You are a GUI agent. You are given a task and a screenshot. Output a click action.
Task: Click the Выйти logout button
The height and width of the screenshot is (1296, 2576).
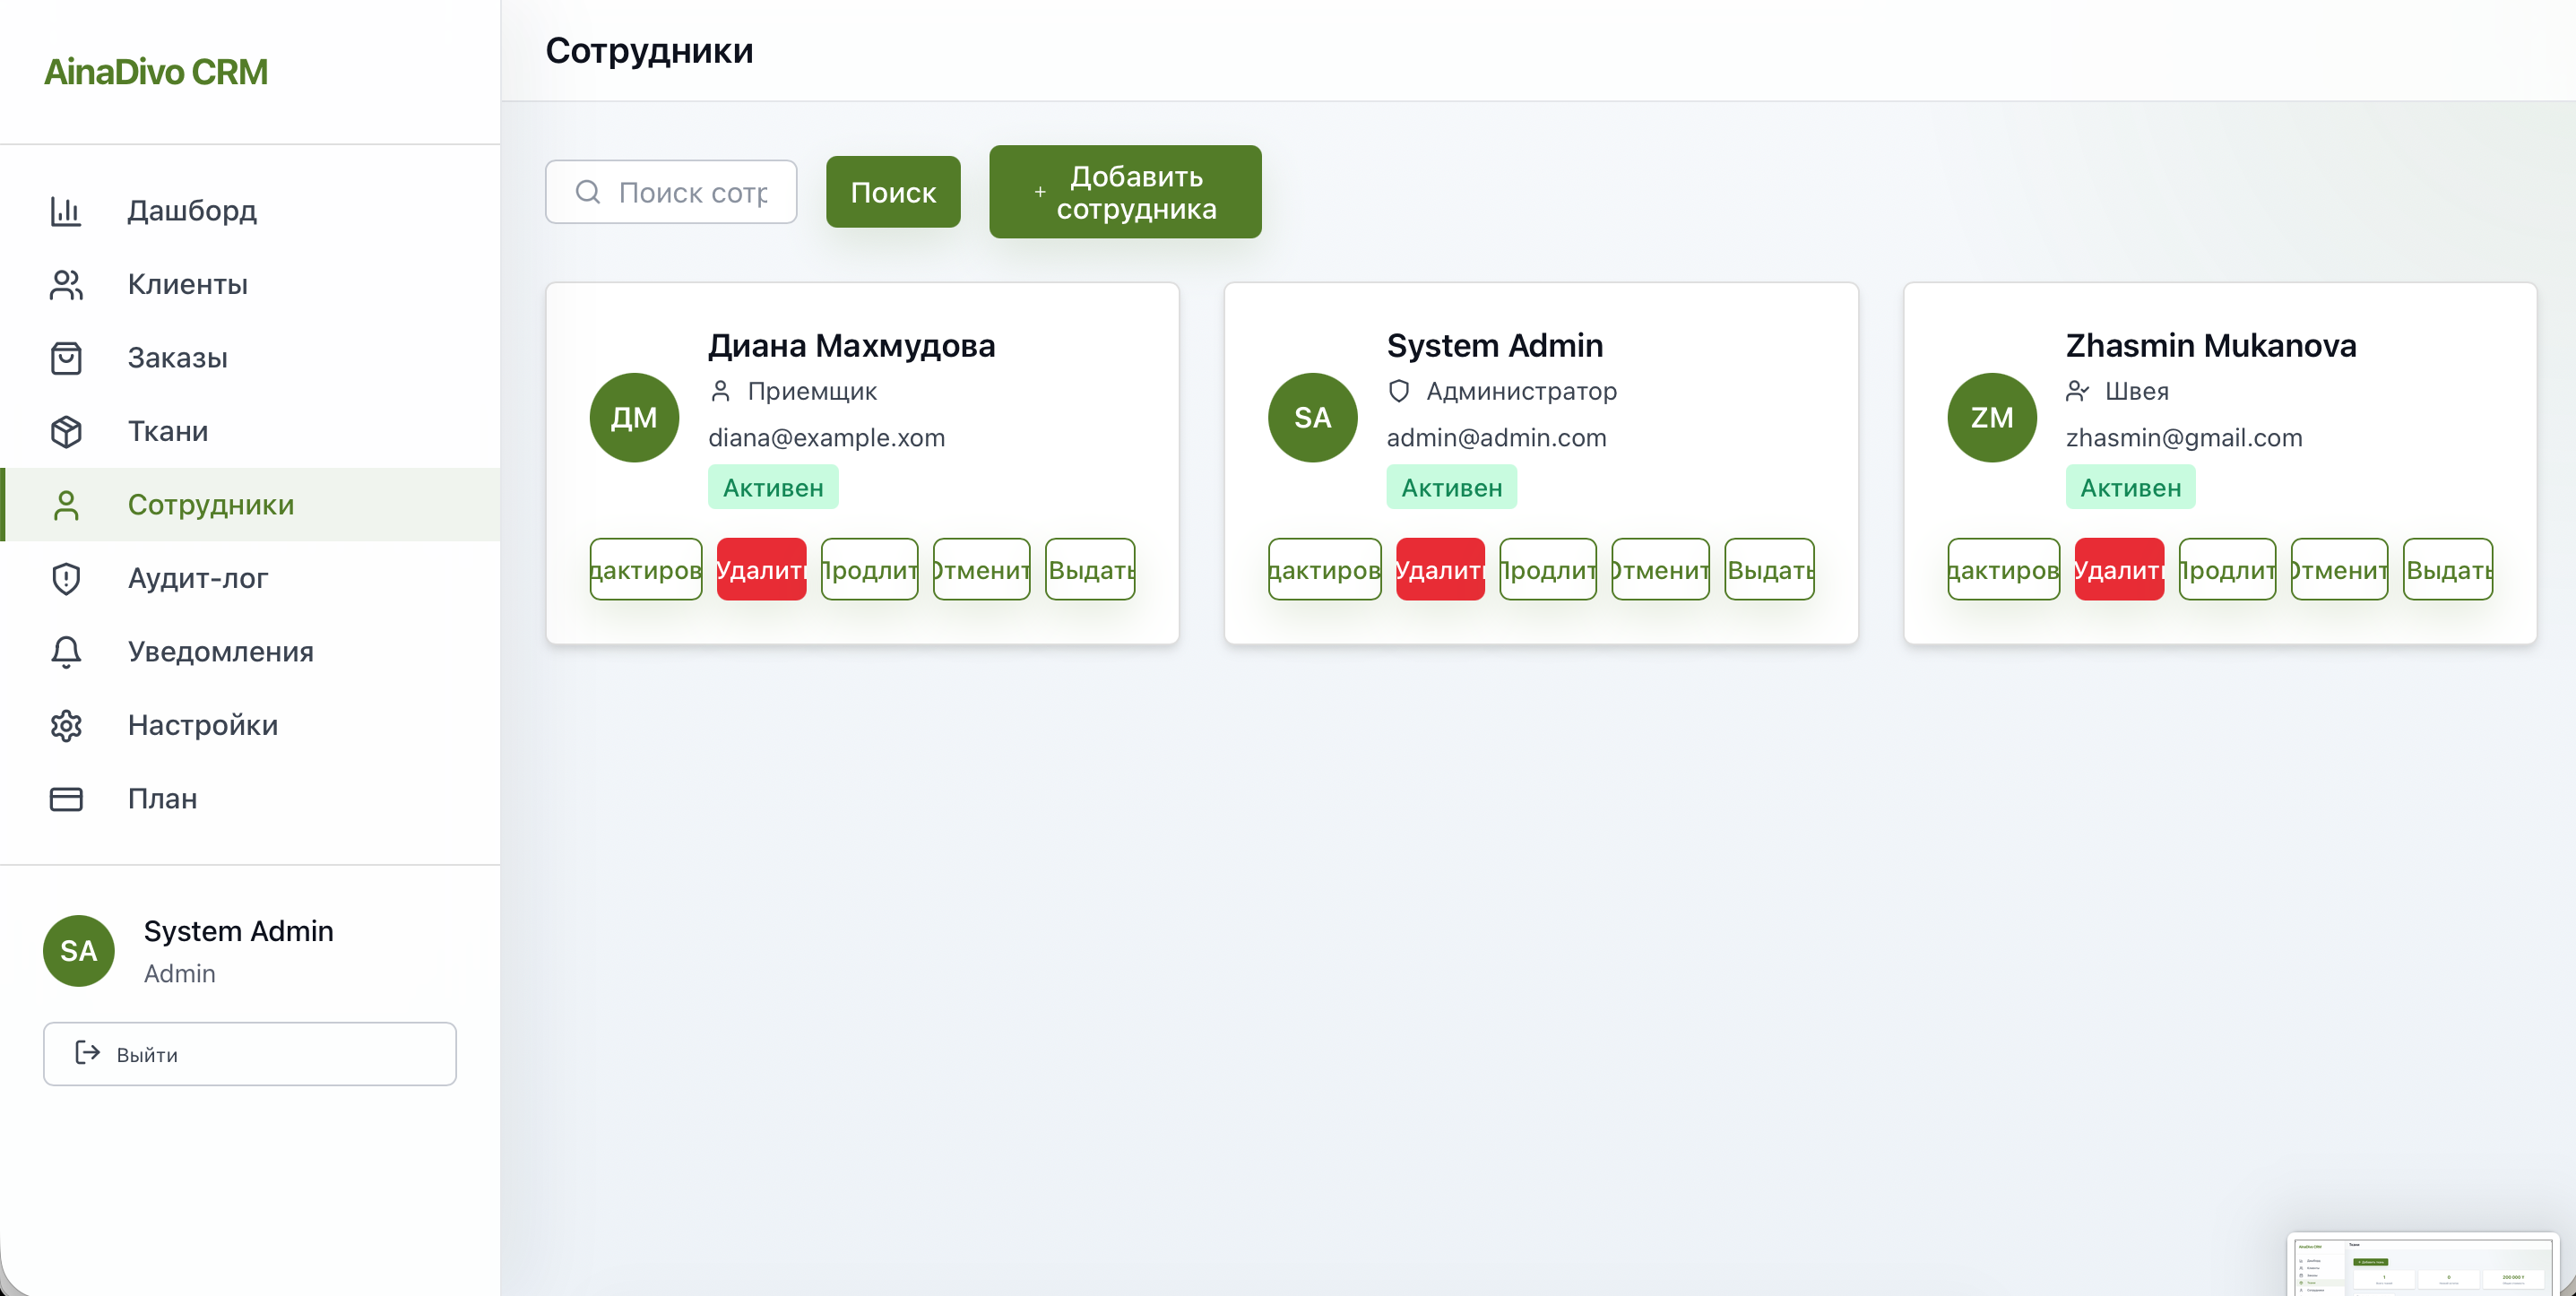(x=250, y=1054)
